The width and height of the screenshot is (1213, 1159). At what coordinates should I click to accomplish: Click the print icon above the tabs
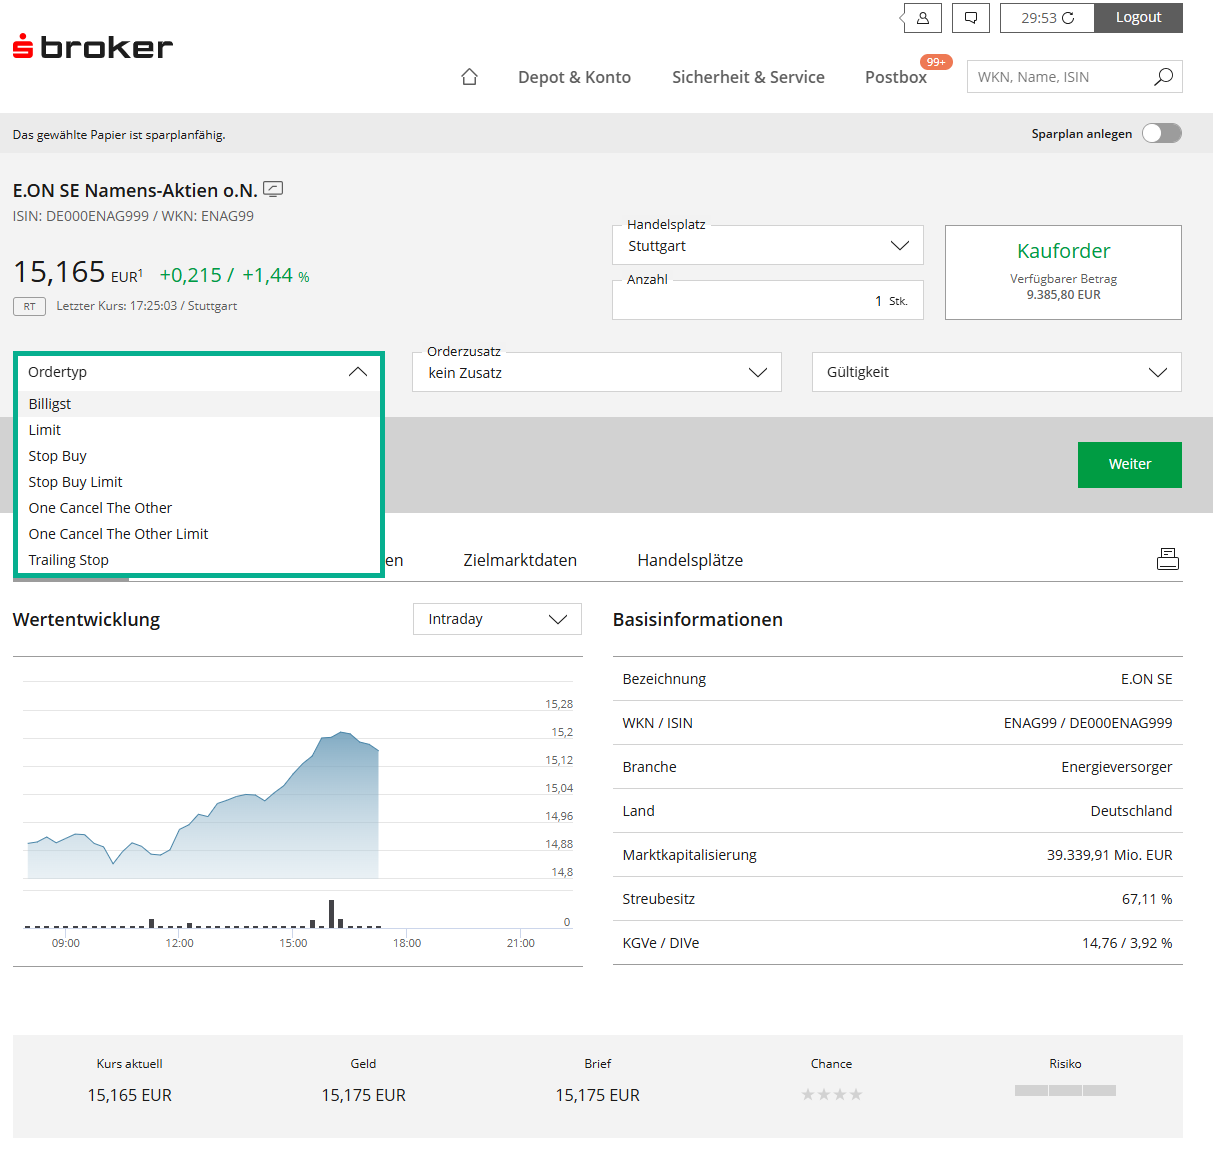coord(1168,558)
